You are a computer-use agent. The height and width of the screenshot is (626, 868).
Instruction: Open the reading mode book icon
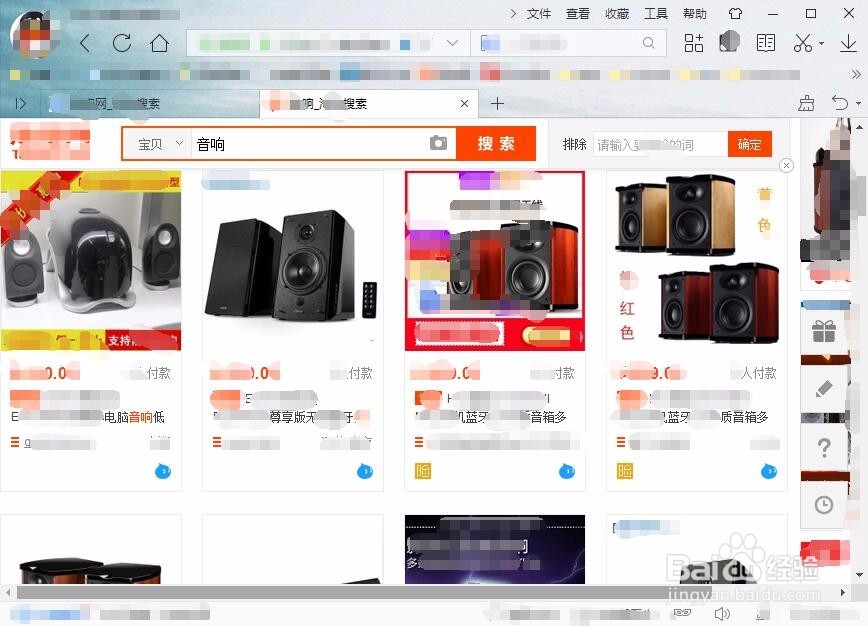coord(766,43)
